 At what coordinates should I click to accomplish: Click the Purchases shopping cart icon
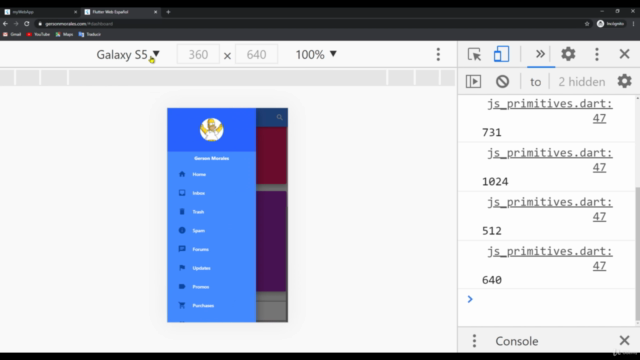pyautogui.click(x=182, y=305)
